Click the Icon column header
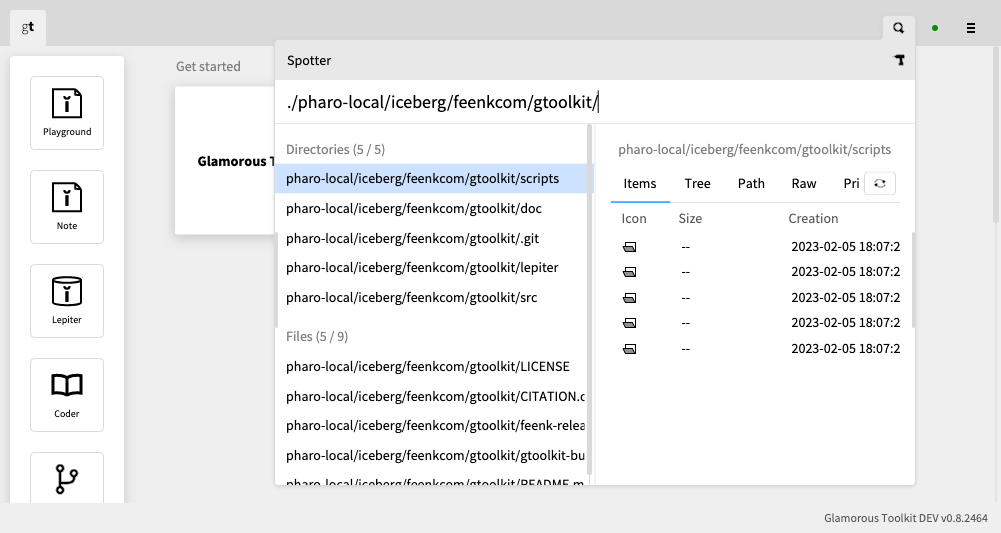This screenshot has height=533, width=1001. pyautogui.click(x=634, y=218)
